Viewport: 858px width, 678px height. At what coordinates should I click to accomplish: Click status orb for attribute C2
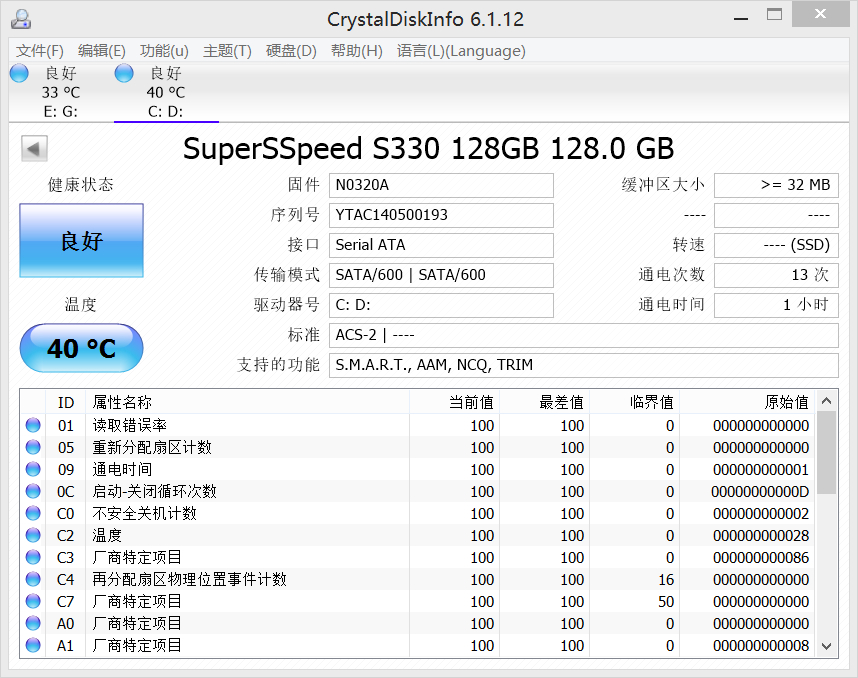[33, 535]
